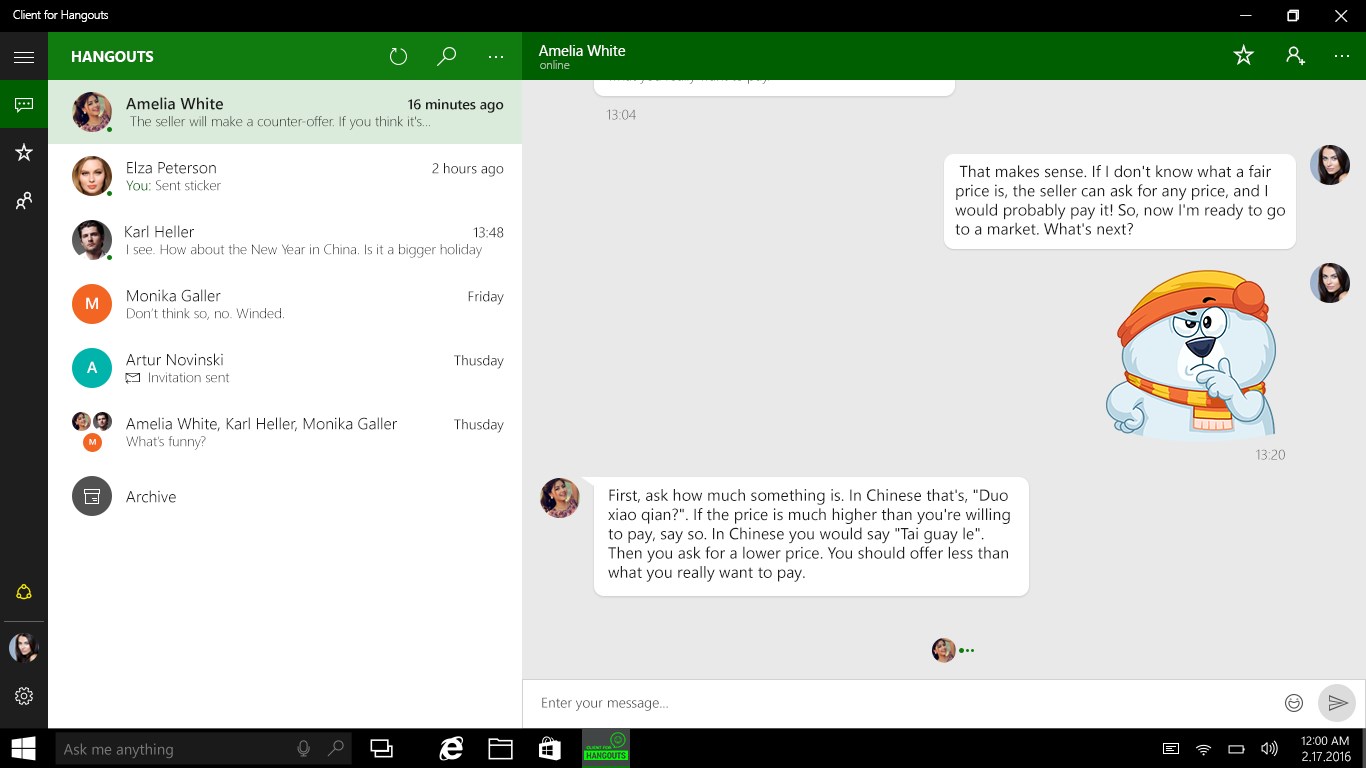Viewport: 1366px width, 768px height.
Task: Open the Monika Galler conversation
Action: pyautogui.click(x=285, y=304)
